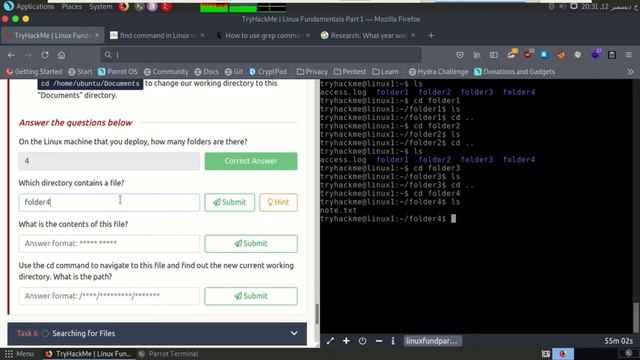The image size is (640, 360).
Task: Open the Hydra Challenge bookmark
Action: (x=439, y=72)
